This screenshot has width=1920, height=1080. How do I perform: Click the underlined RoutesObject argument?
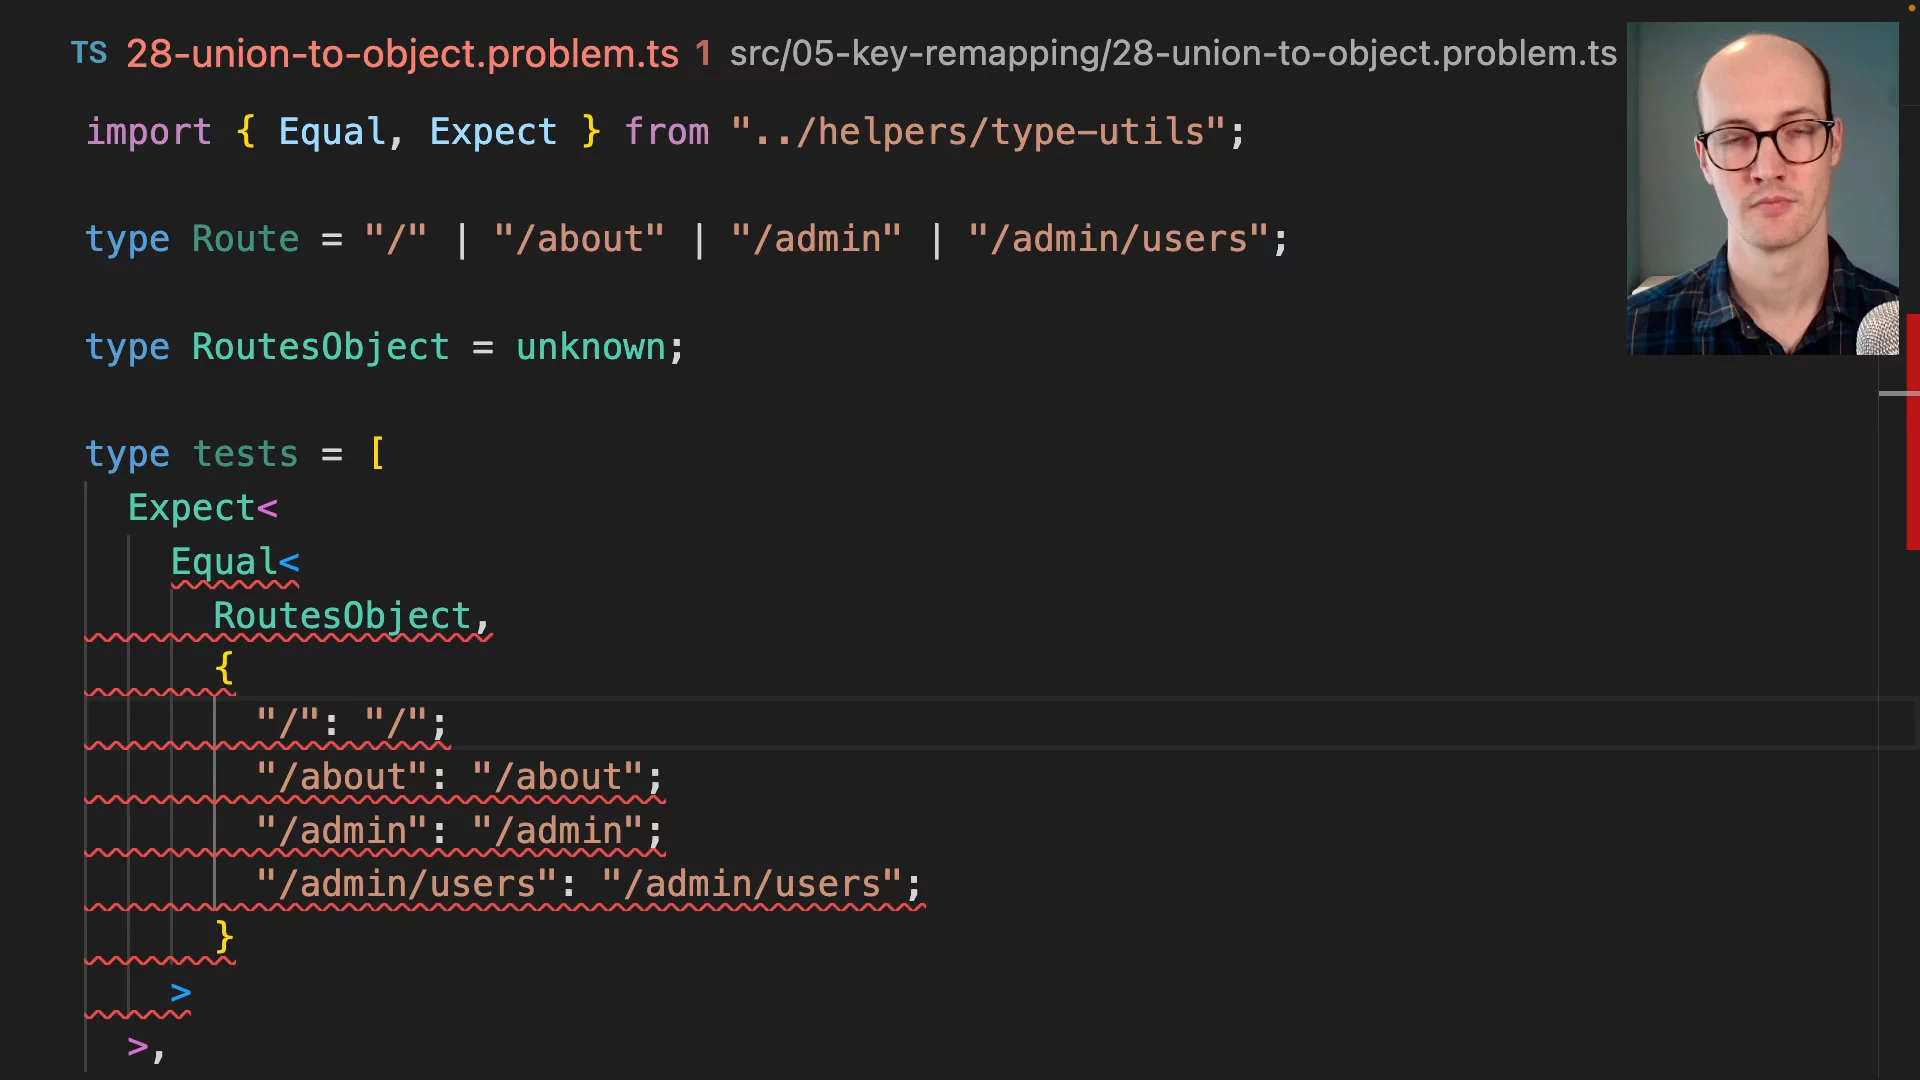point(341,616)
